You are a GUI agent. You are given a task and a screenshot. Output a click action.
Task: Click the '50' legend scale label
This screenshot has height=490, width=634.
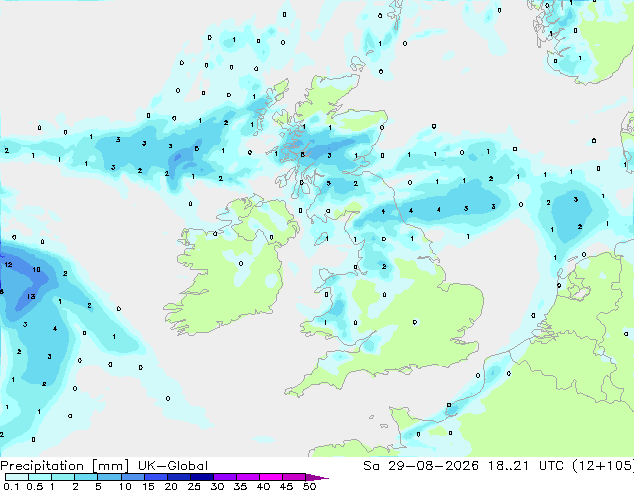[309, 486]
